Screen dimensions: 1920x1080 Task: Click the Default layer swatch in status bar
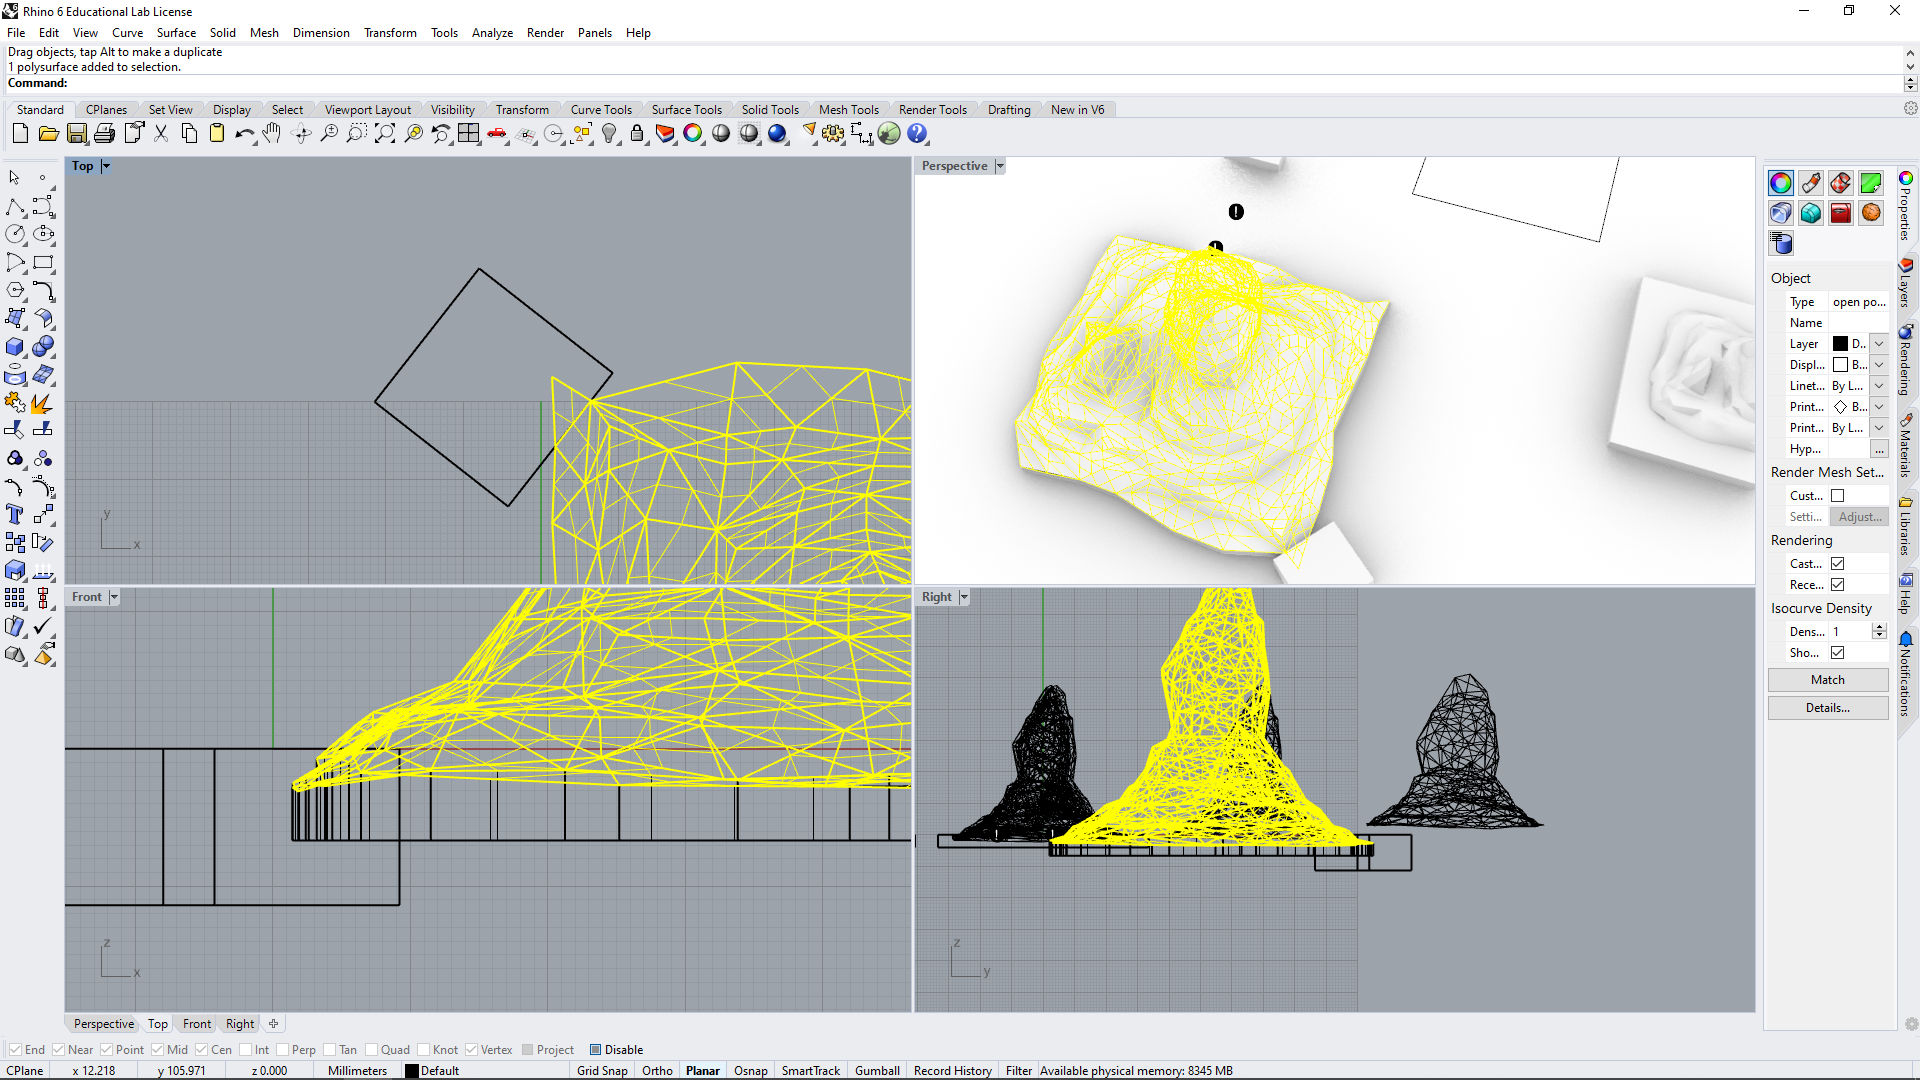[x=411, y=1070]
